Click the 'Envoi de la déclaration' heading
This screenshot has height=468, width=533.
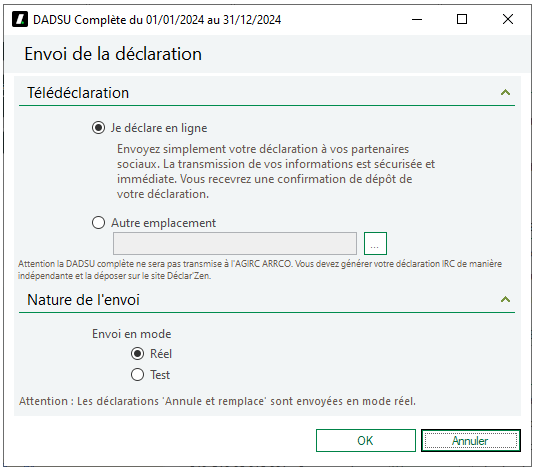[x=113, y=54]
